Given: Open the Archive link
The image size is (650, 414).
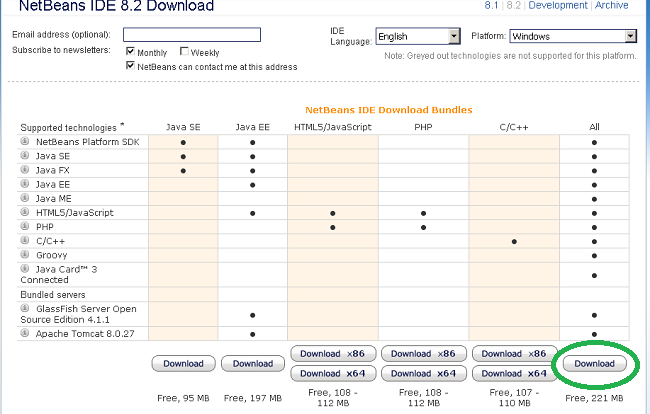Looking at the screenshot, I should coord(612,5).
